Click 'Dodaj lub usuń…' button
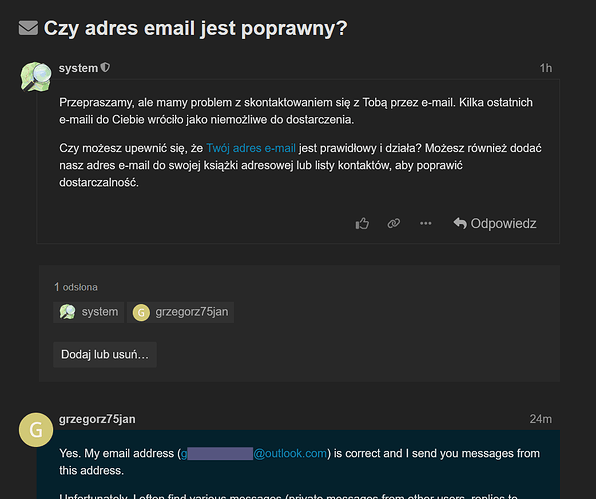Screen dimensions: 596x499 click(x=105, y=355)
